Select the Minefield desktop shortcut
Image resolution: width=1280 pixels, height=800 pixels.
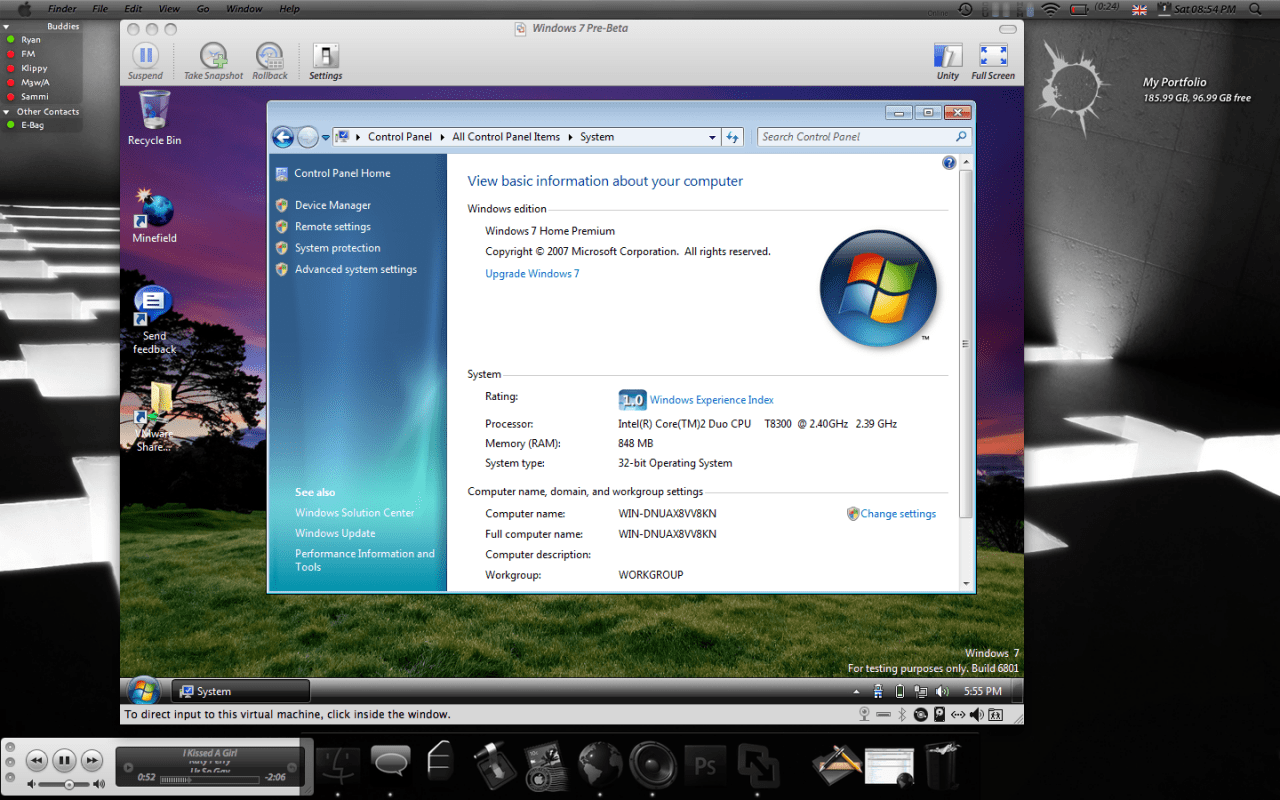tap(154, 216)
